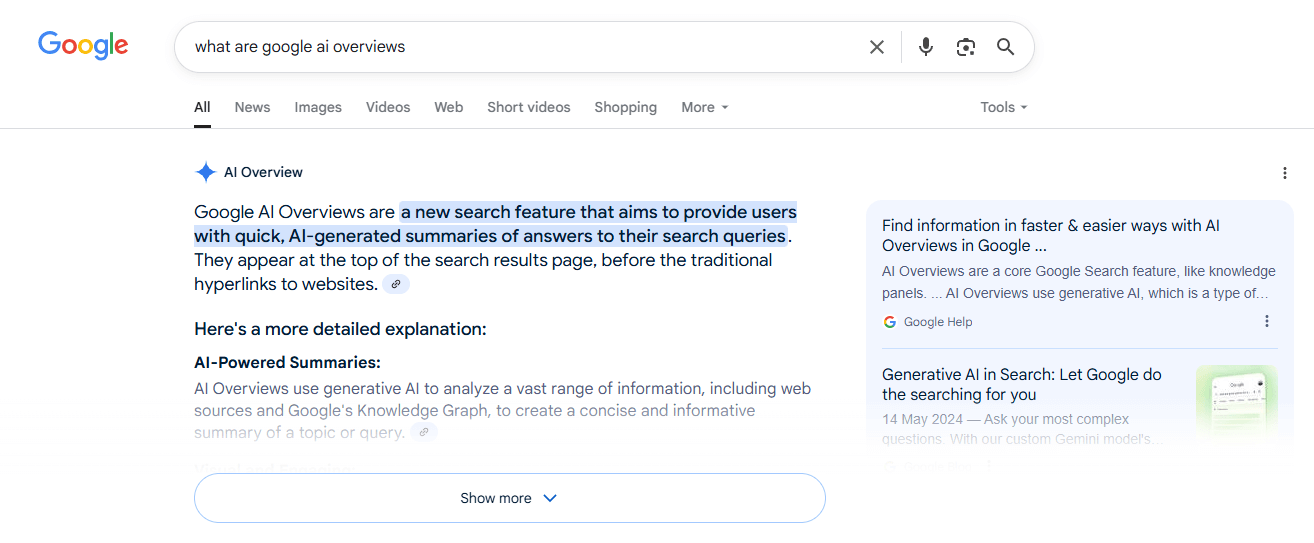
Task: Submit search with the magnifier icon
Action: [1005, 47]
